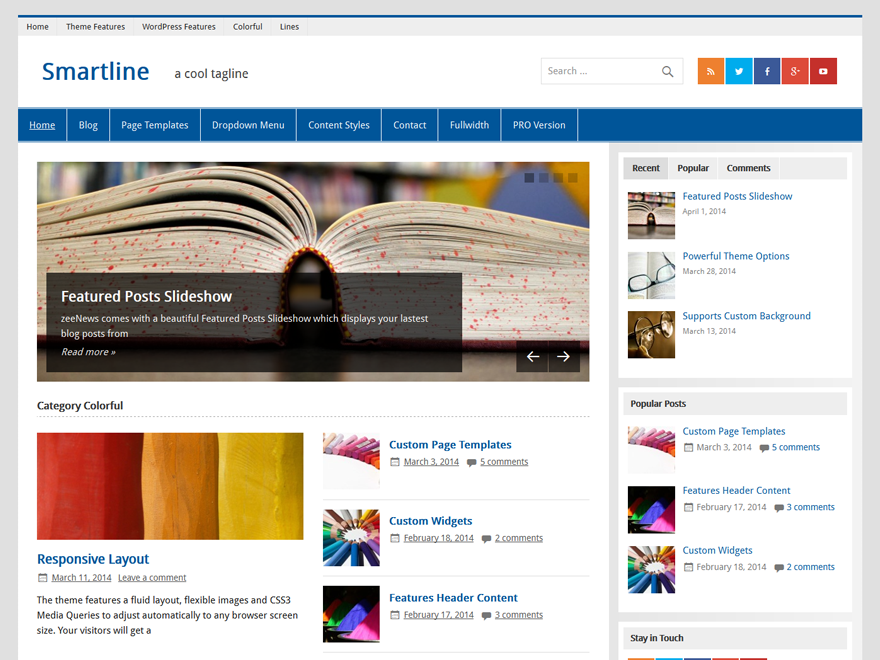Open the PRO Version navigation item

[539, 125]
